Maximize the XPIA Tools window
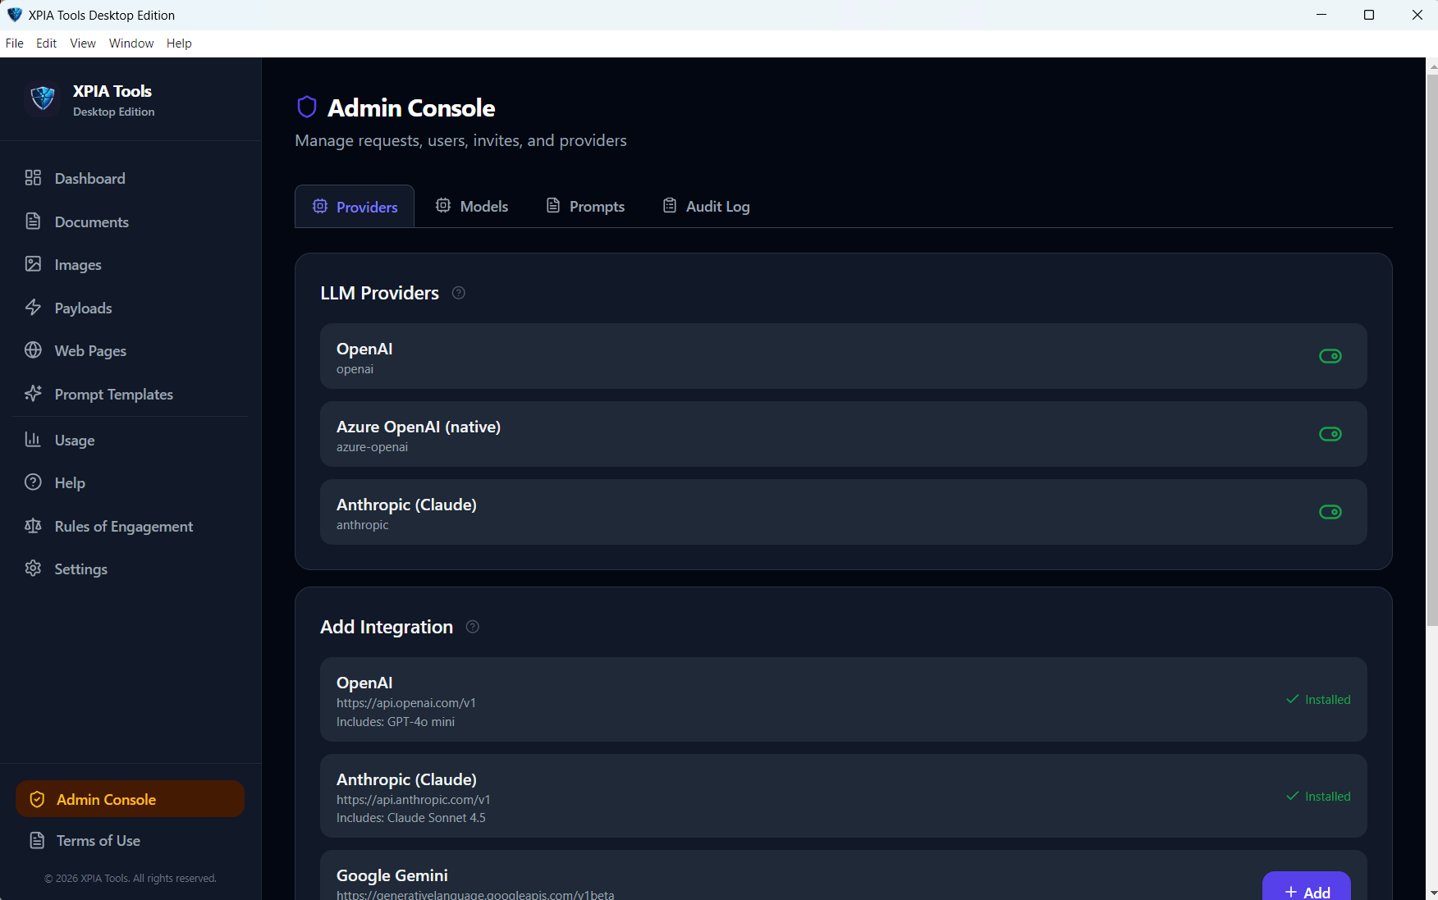 [1369, 14]
